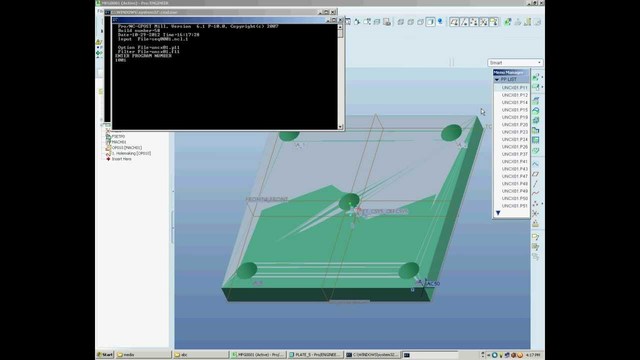Switch to hidden line display icon

click(410, 22)
